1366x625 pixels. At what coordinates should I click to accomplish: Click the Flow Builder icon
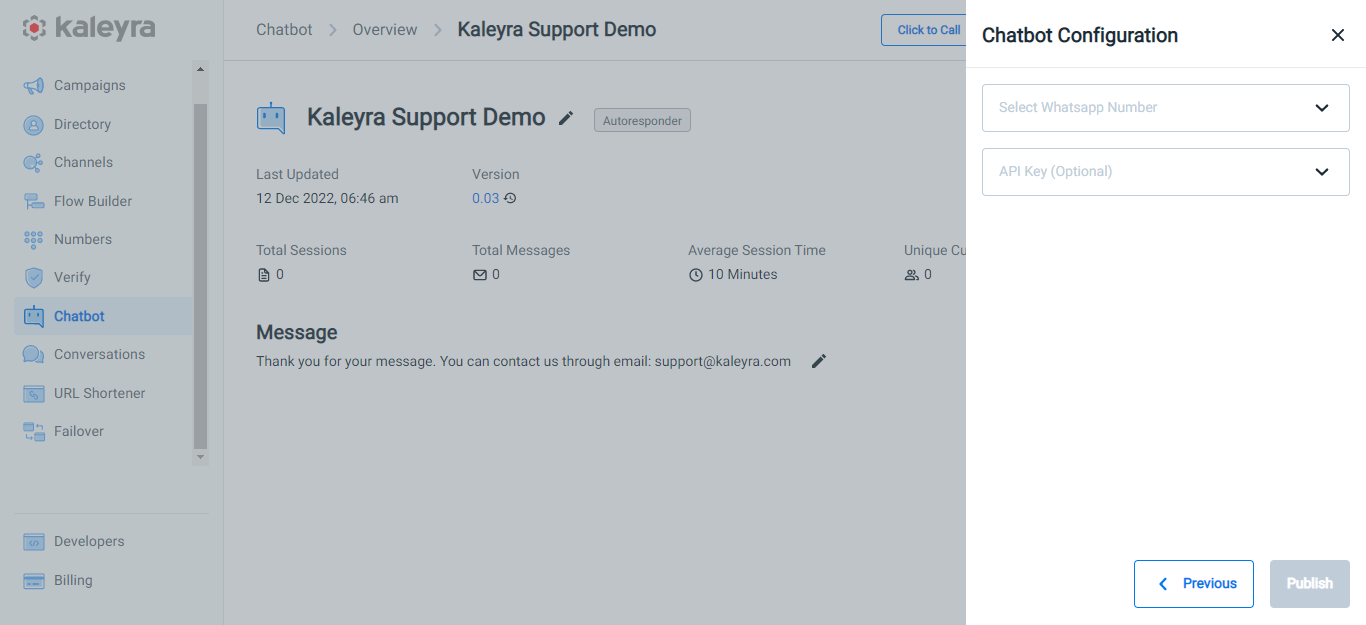(34, 202)
